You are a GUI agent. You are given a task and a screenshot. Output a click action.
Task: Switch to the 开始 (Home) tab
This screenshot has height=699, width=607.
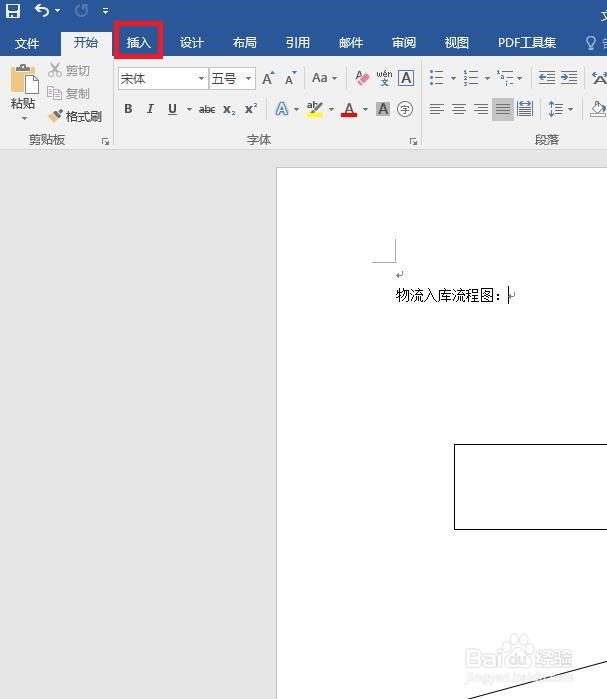(x=86, y=43)
